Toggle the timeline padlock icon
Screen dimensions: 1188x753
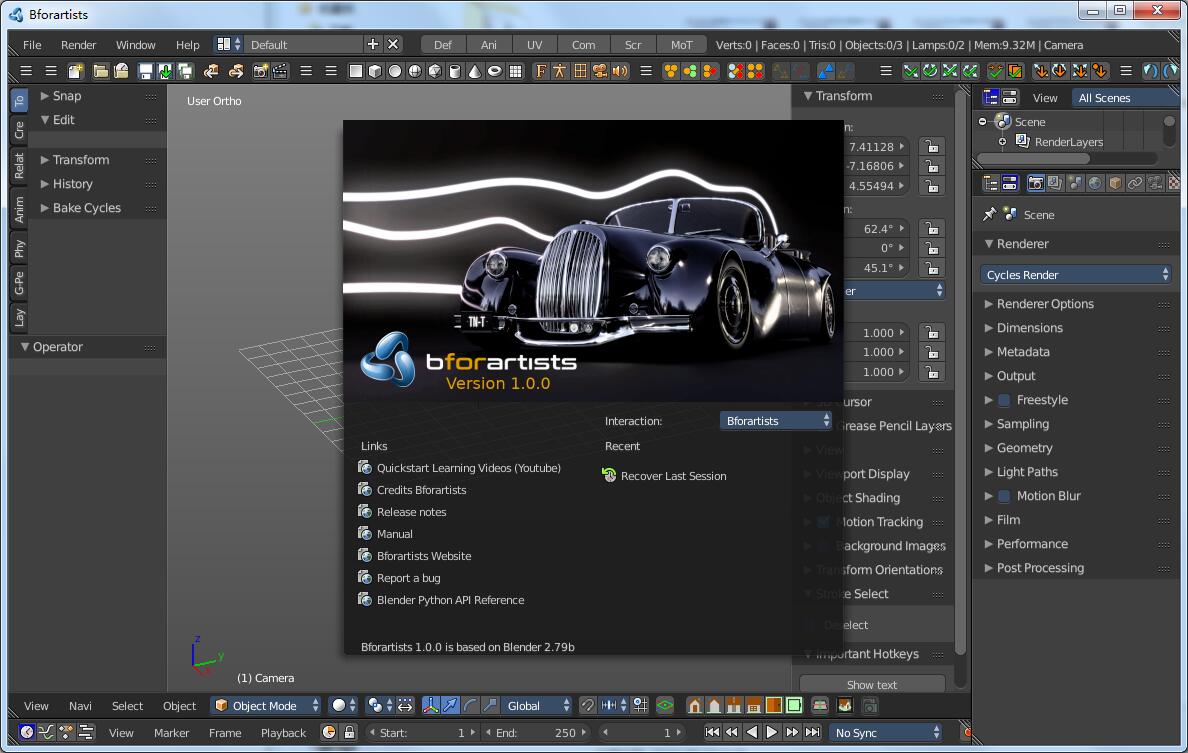[x=349, y=733]
